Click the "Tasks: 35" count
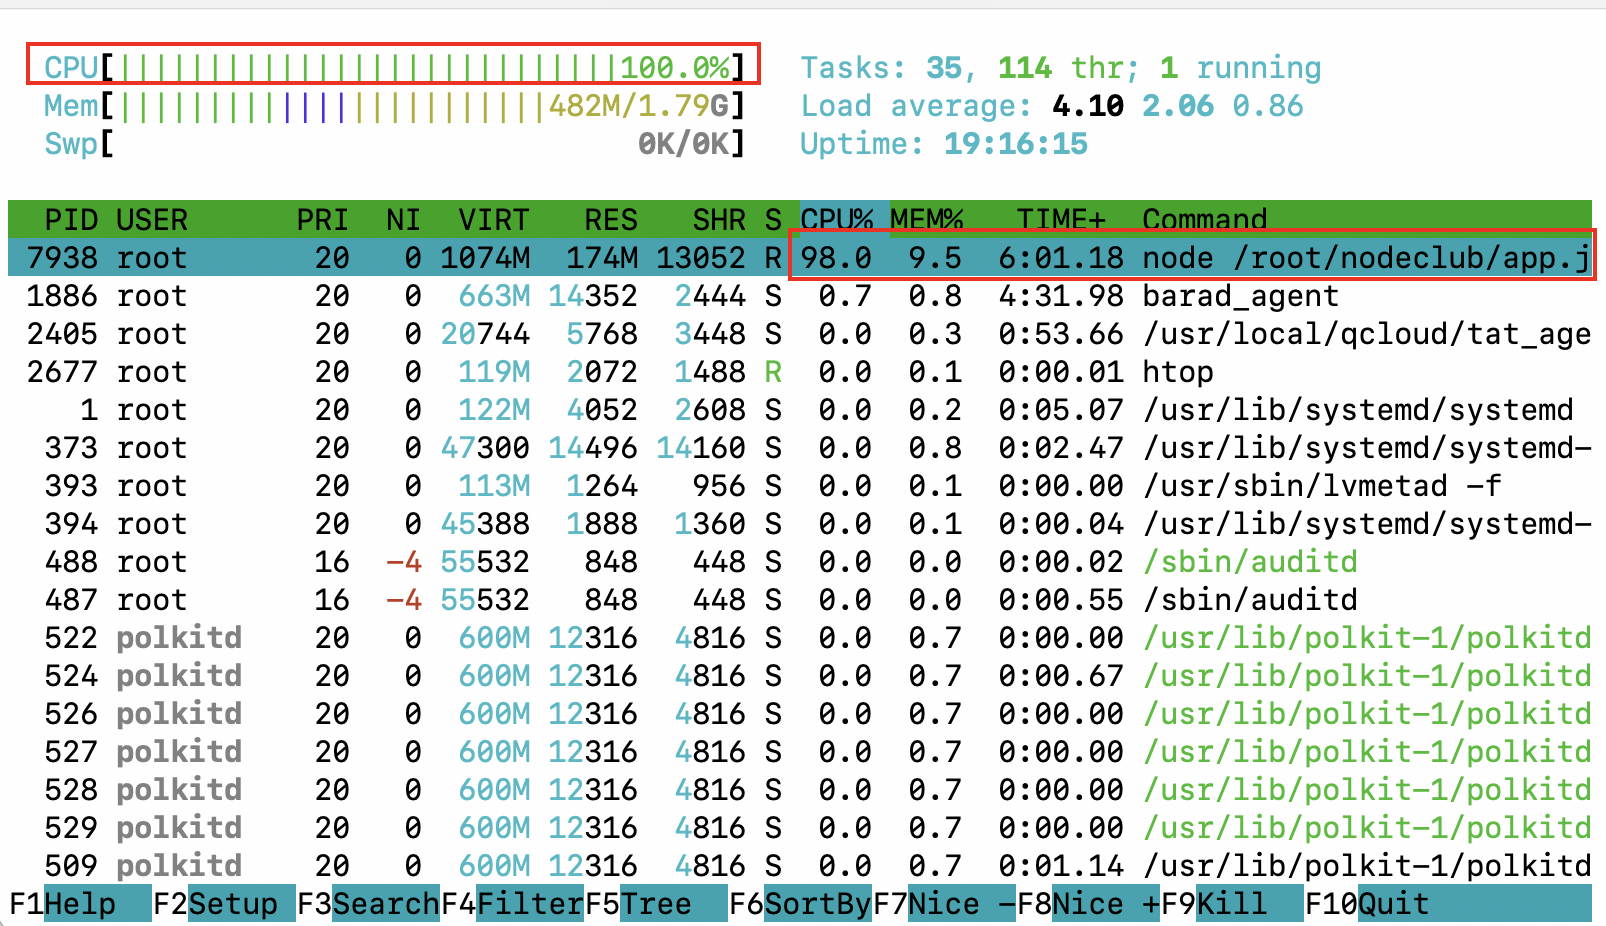 pyautogui.click(x=881, y=67)
